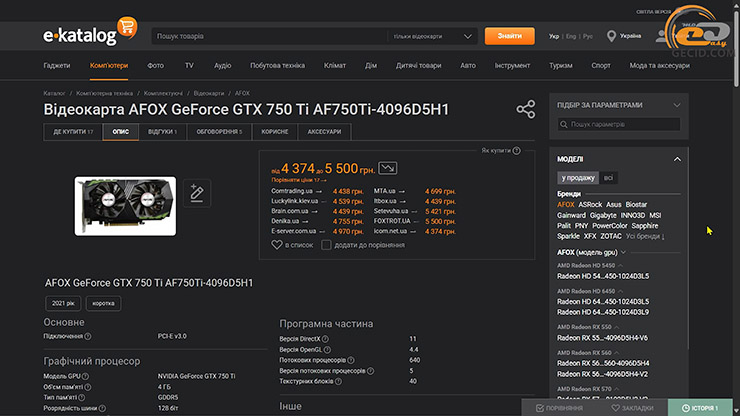Open 'Порівняння' in bottom bar
740x416 pixels.
tap(559, 408)
